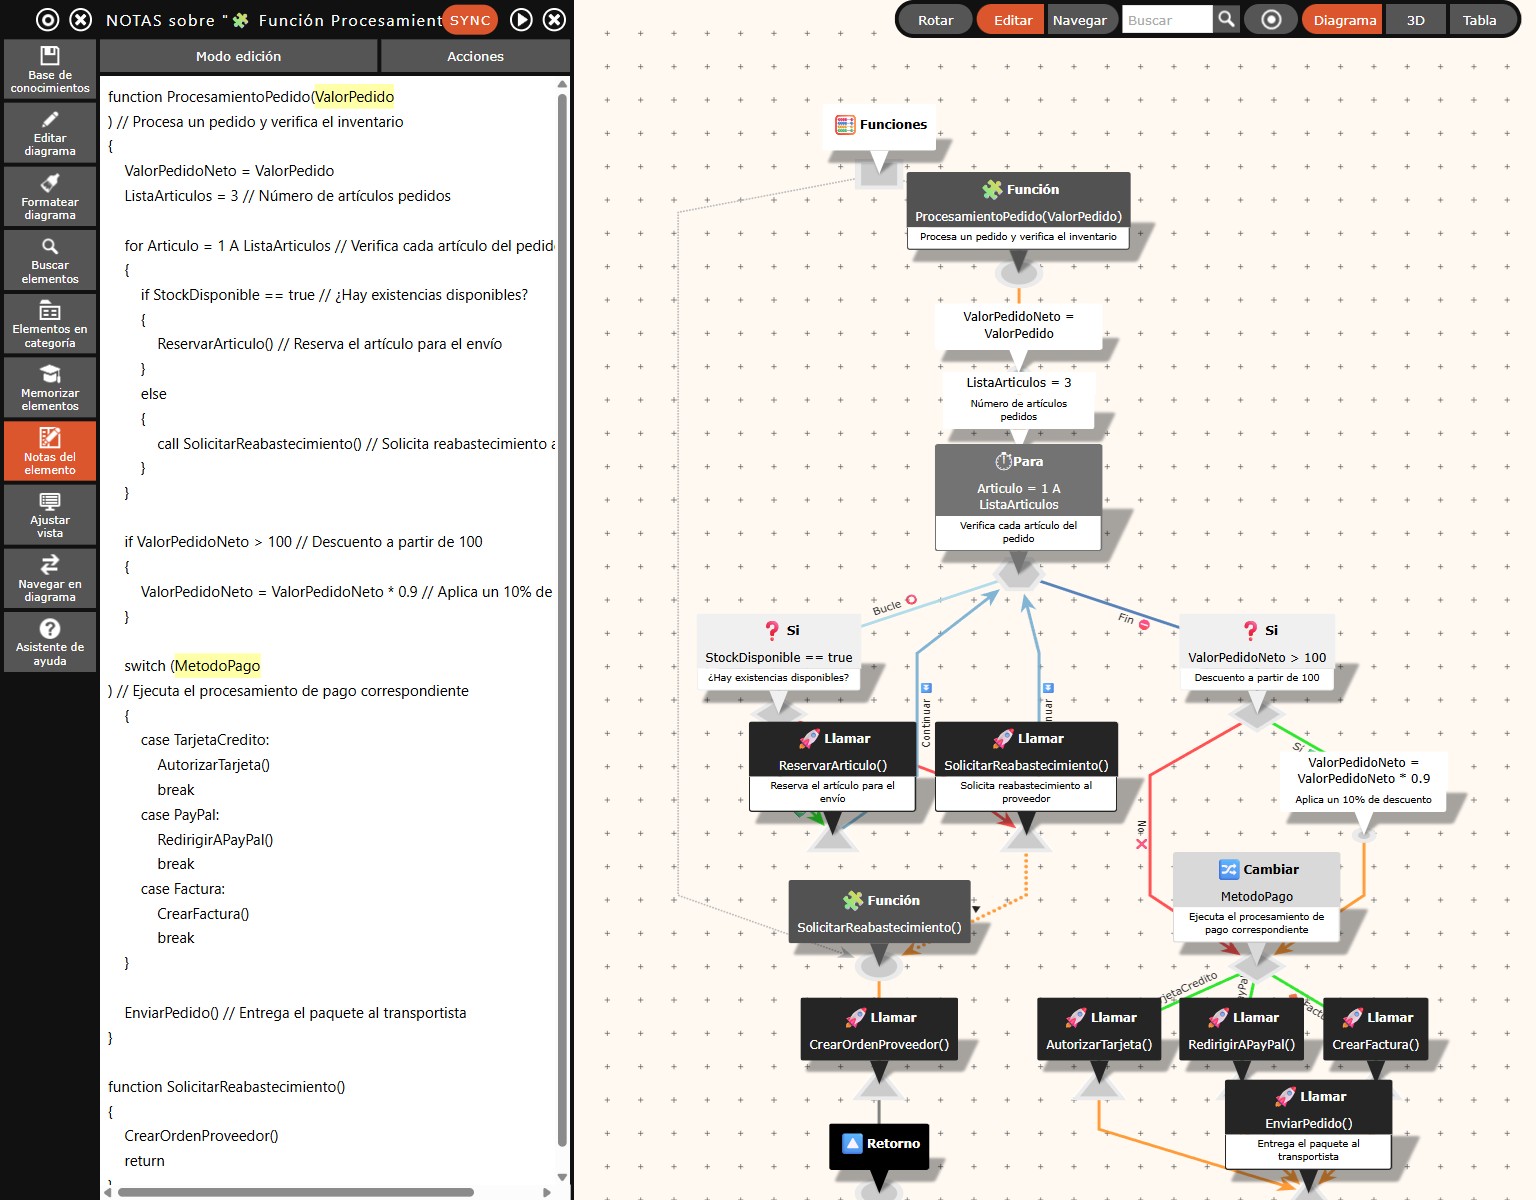Viewport: 1536px width, 1200px height.
Task: Select Navegar mode in top toolbar
Action: (1080, 20)
